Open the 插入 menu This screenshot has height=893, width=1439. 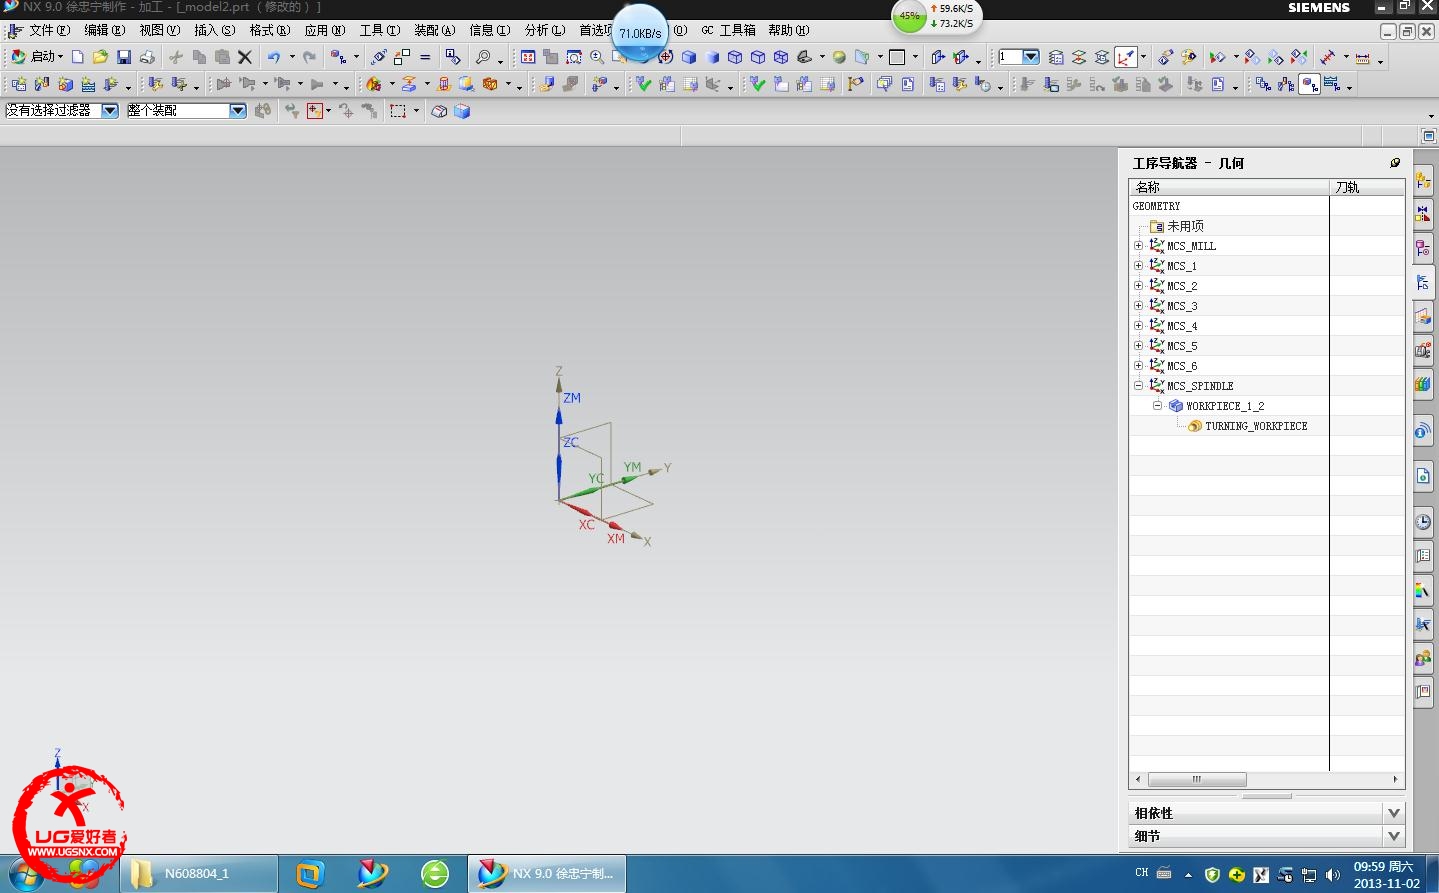(x=214, y=30)
